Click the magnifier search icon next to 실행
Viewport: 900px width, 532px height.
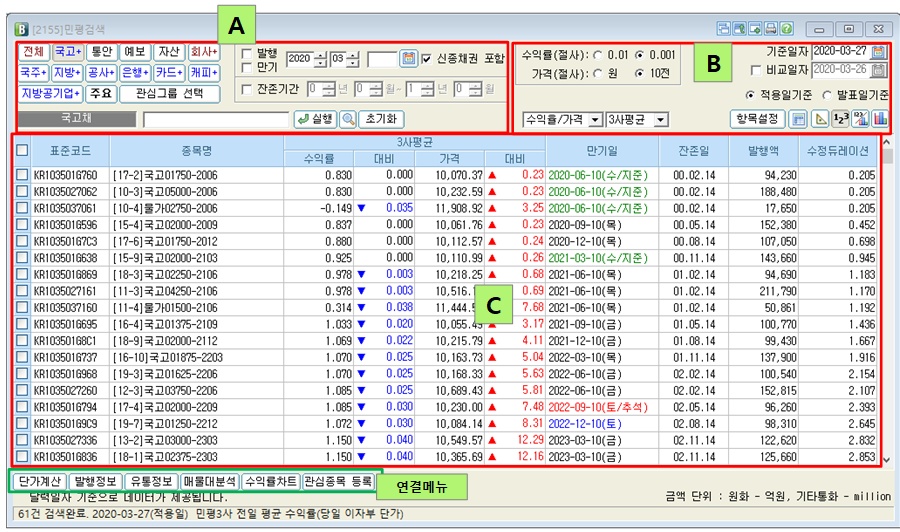[348, 119]
